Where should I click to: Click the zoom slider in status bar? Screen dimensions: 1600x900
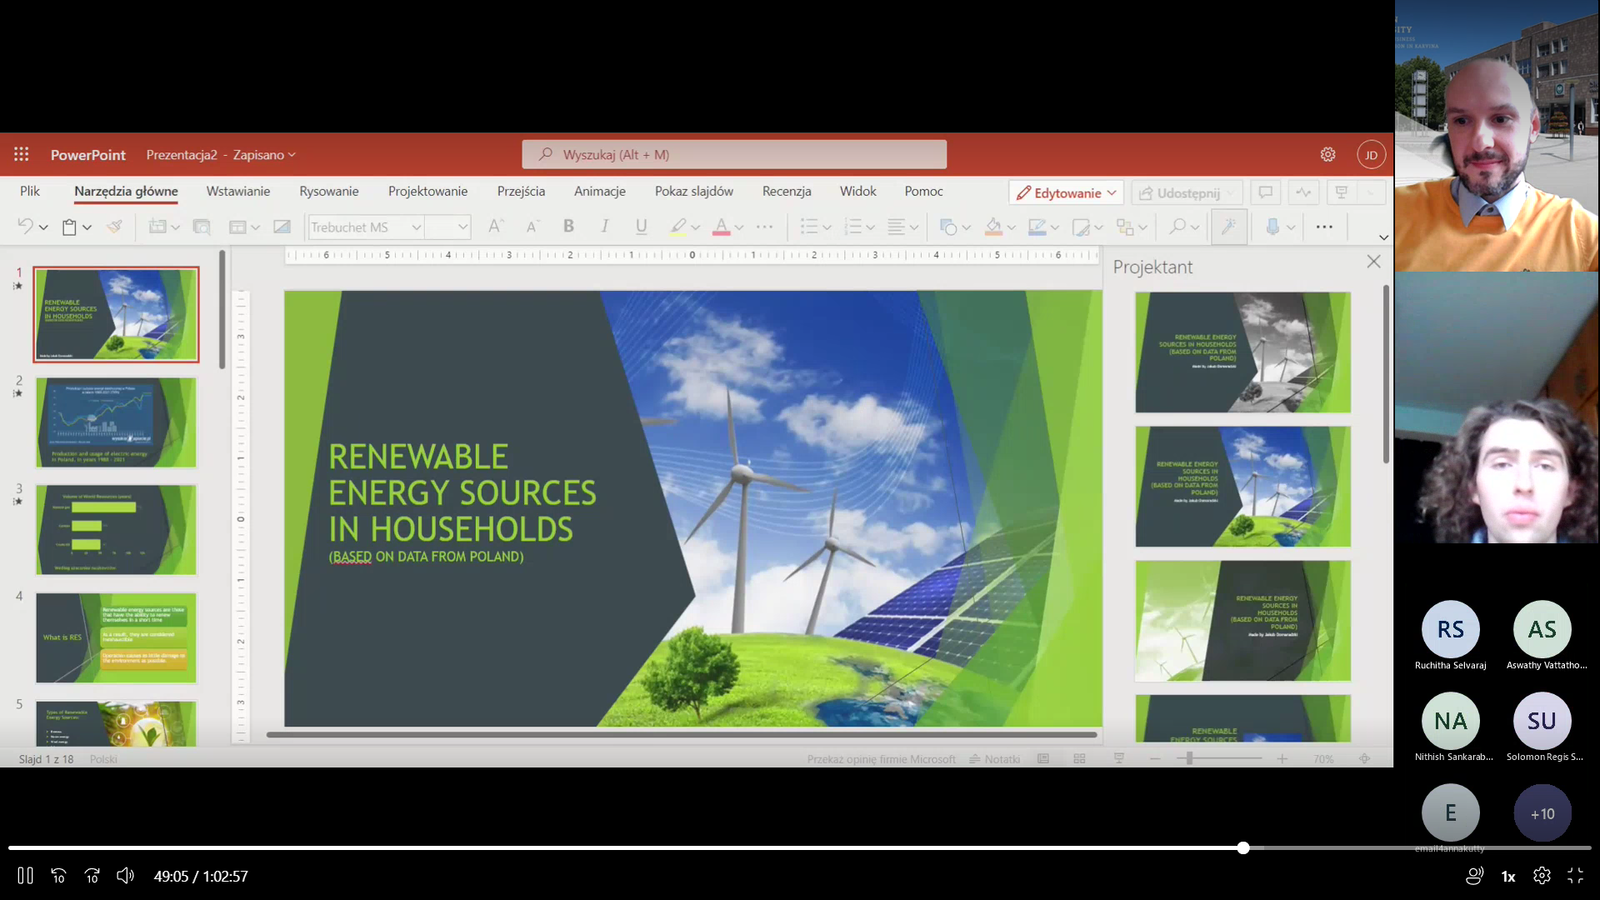[x=1218, y=759]
